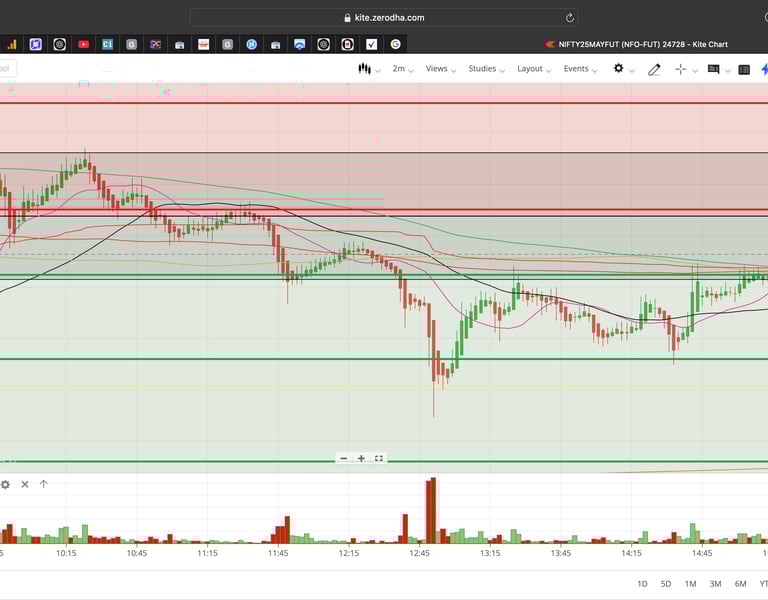Open chart settings gear in toolbar
Image resolution: width=768 pixels, height=600 pixels.
[x=619, y=69]
